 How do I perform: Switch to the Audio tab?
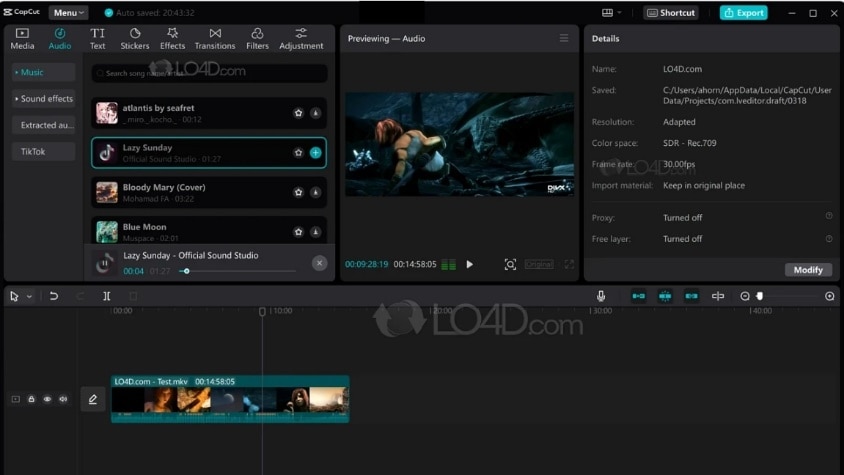click(60, 39)
